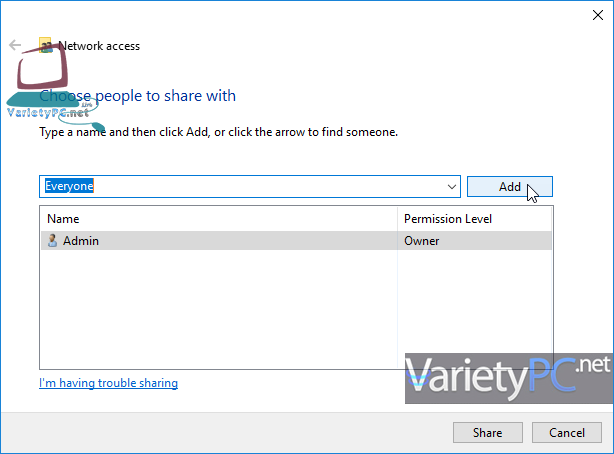Click the Share button
Image resolution: width=614 pixels, height=454 pixels.
coord(487,433)
